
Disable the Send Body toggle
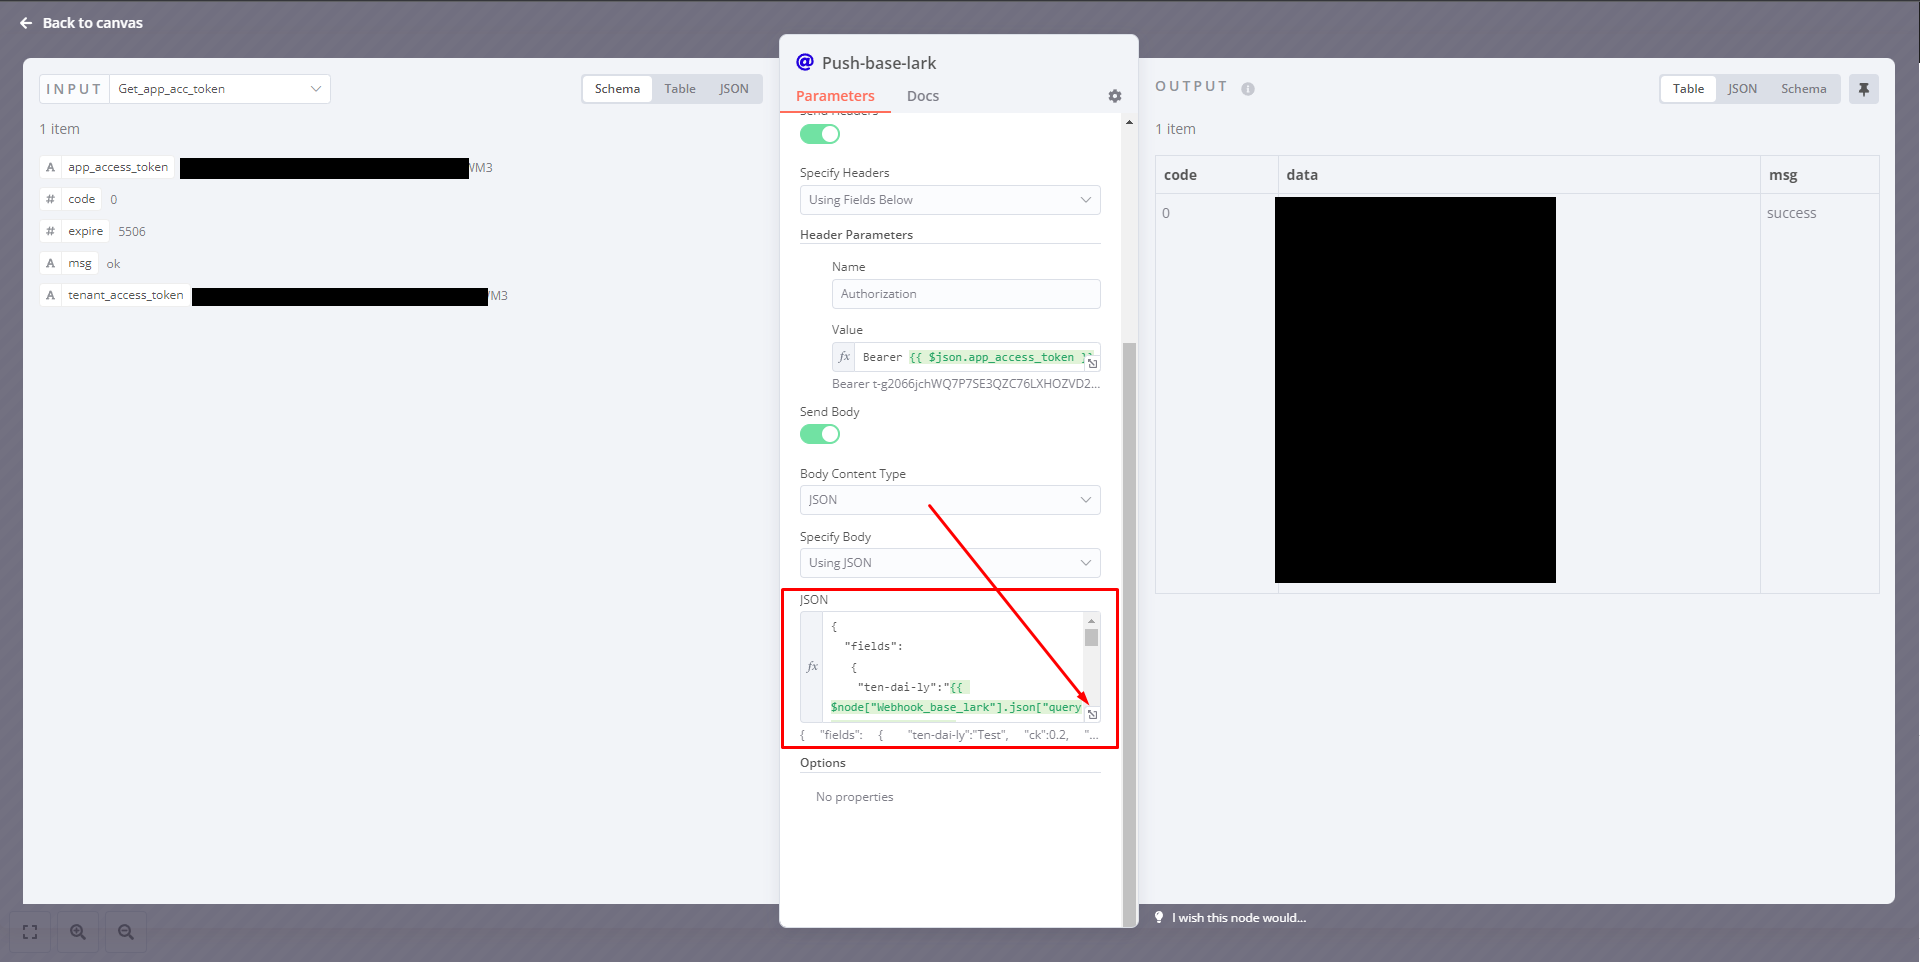[x=819, y=434]
